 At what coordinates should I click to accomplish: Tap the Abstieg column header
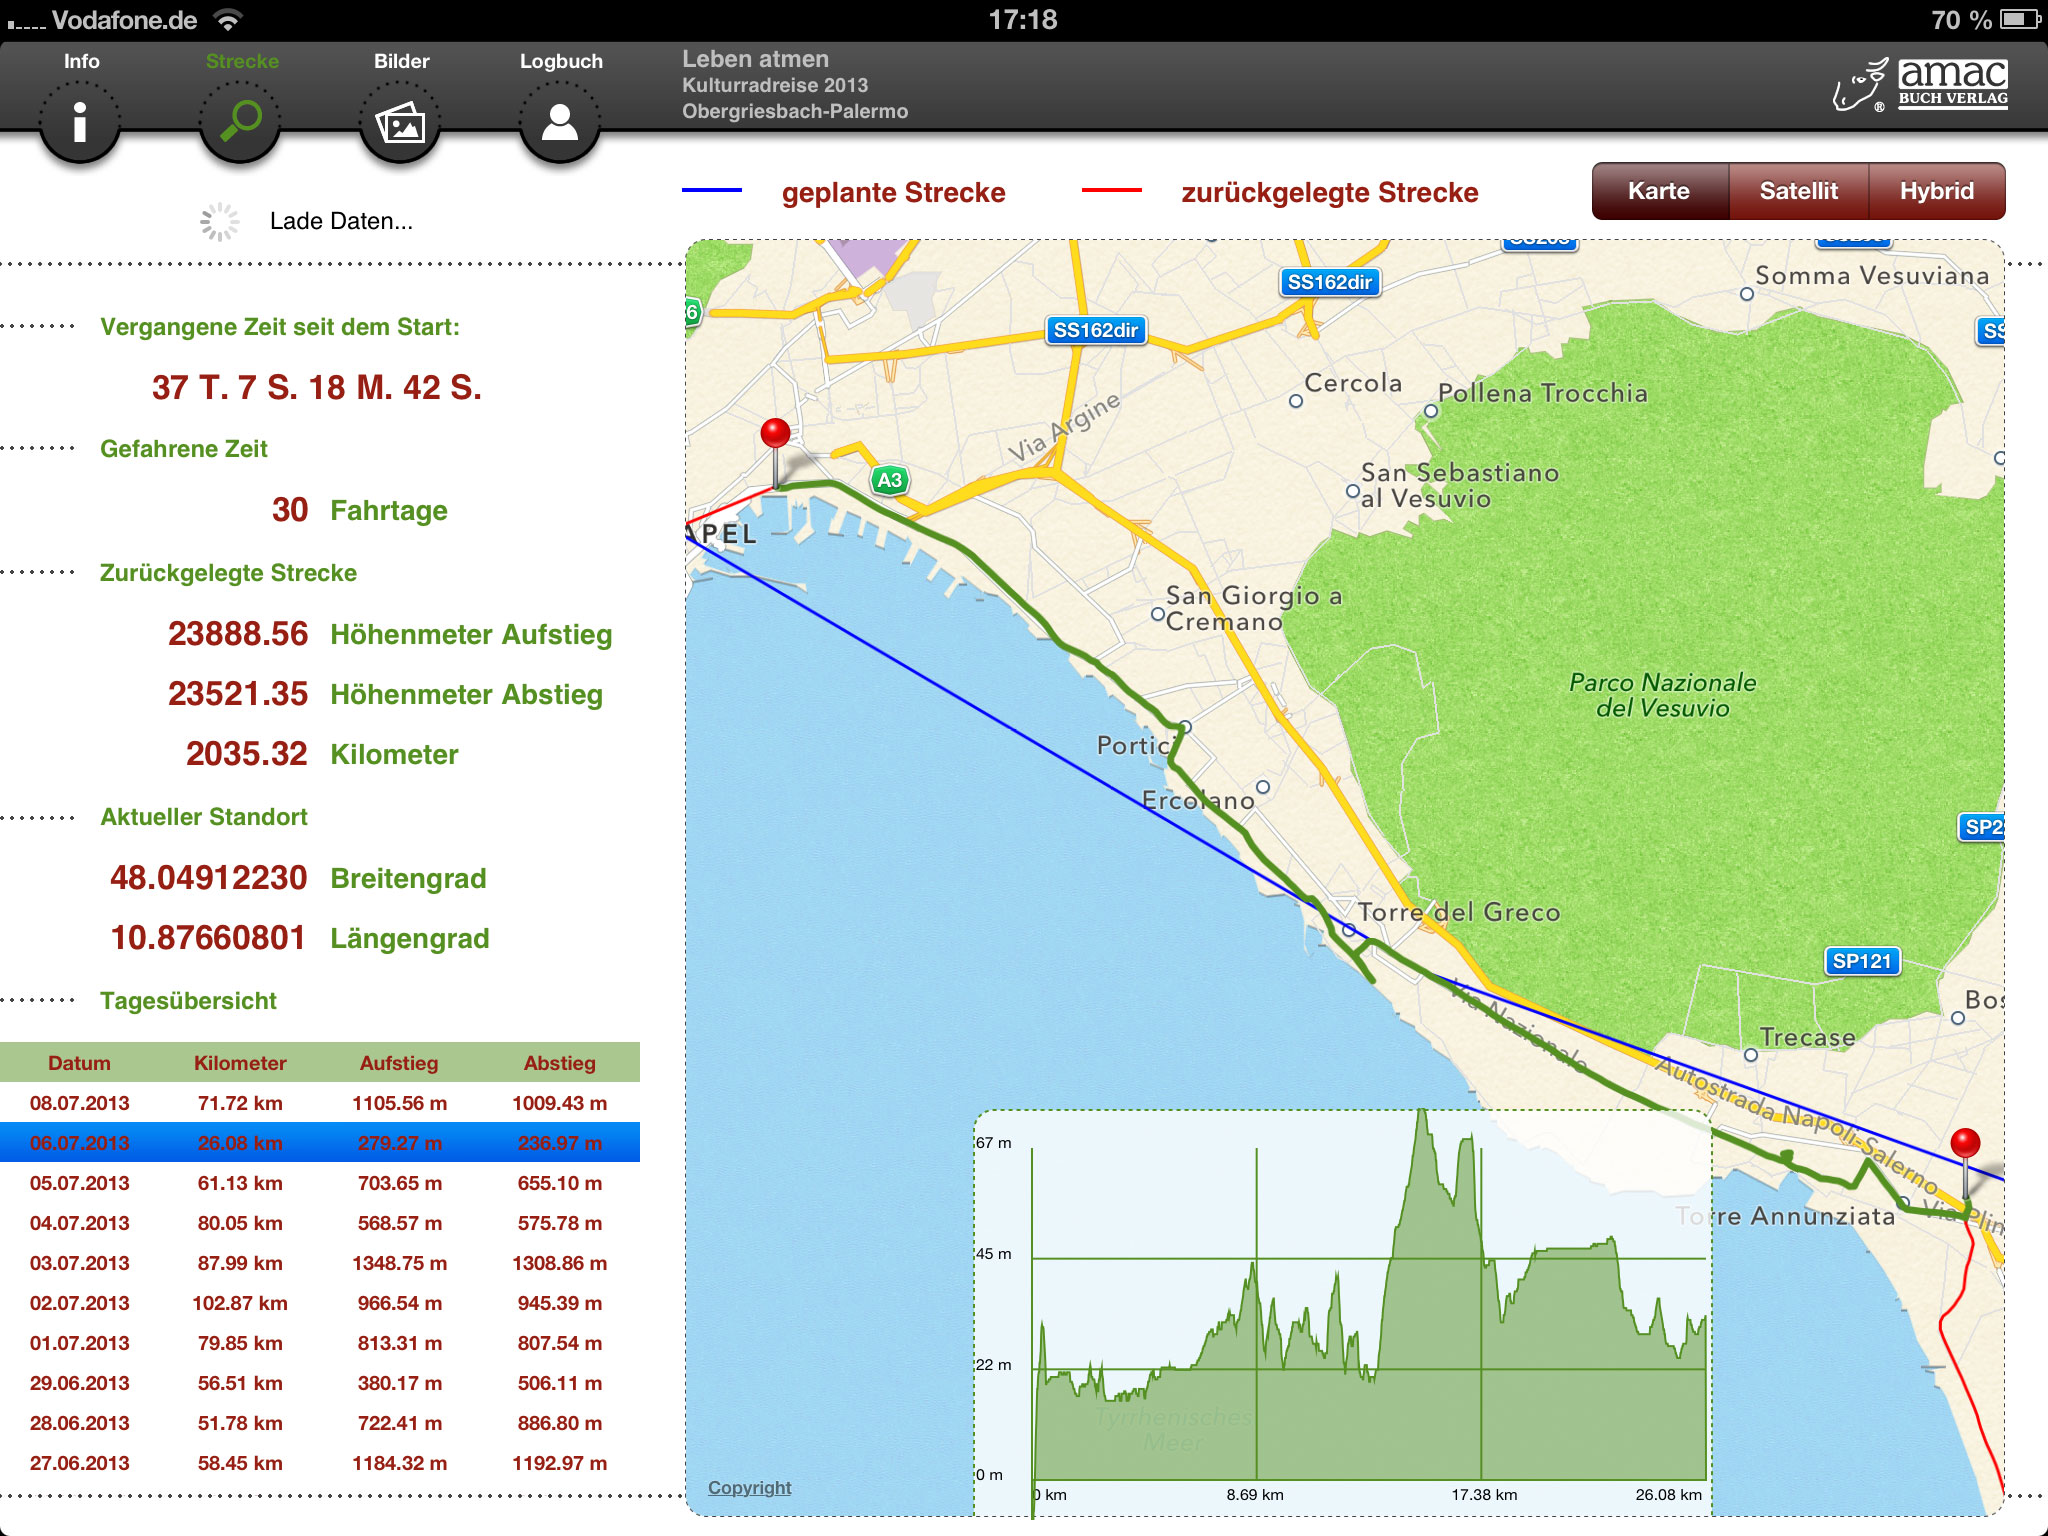560,1063
